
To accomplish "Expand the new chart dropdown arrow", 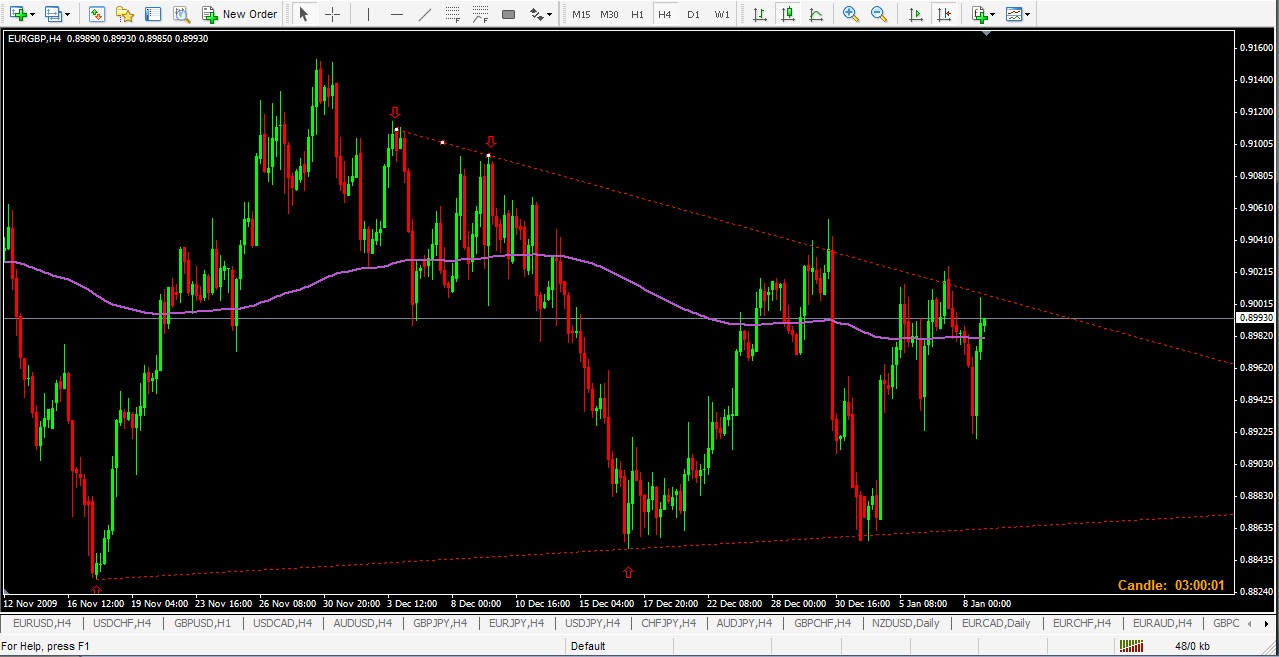I will click(x=33, y=15).
